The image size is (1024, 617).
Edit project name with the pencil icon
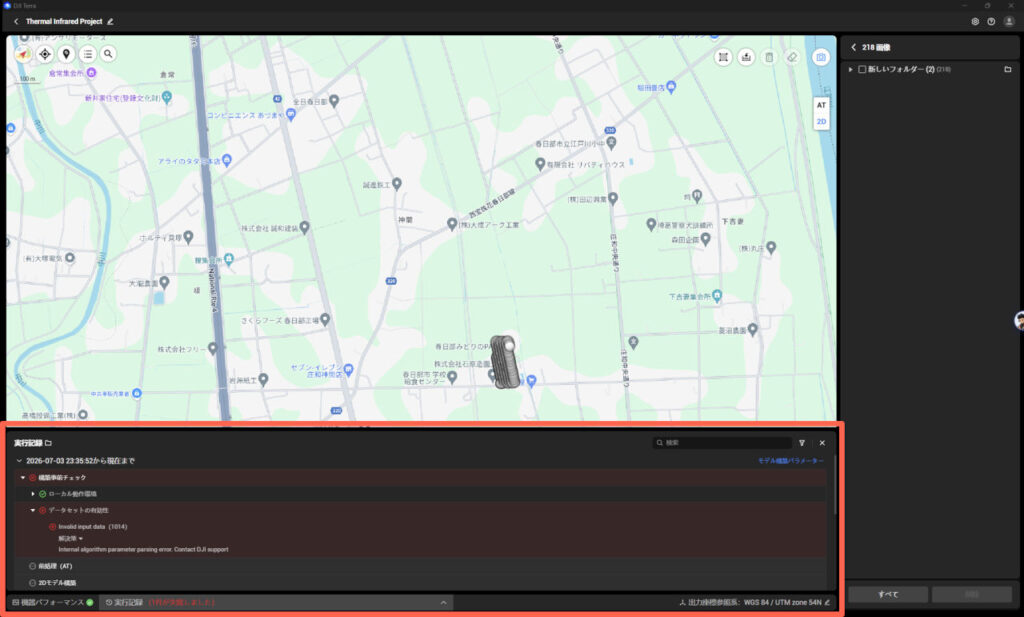click(x=110, y=22)
